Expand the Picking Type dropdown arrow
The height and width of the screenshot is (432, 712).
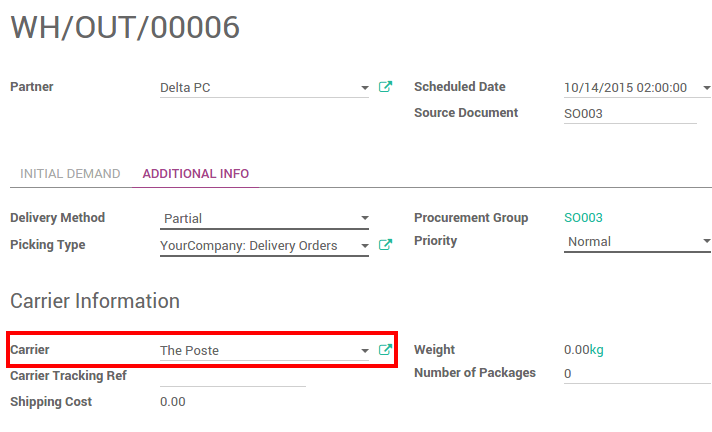pos(365,246)
